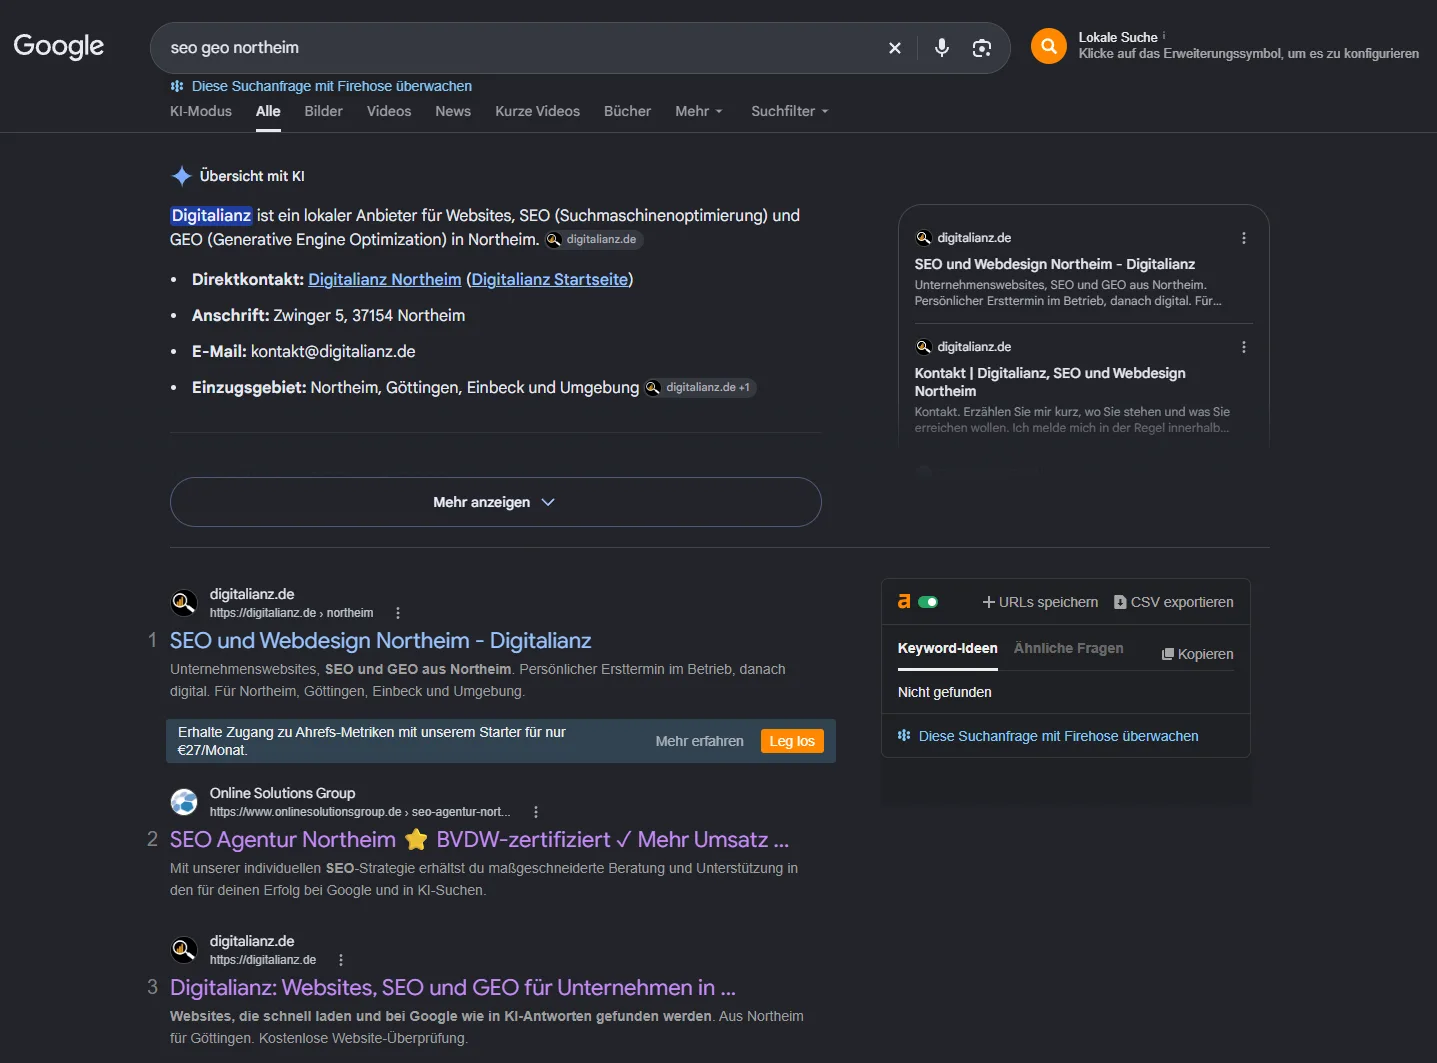Click the Online Solutions Group favicon
This screenshot has width=1437, height=1063.
coord(184,802)
